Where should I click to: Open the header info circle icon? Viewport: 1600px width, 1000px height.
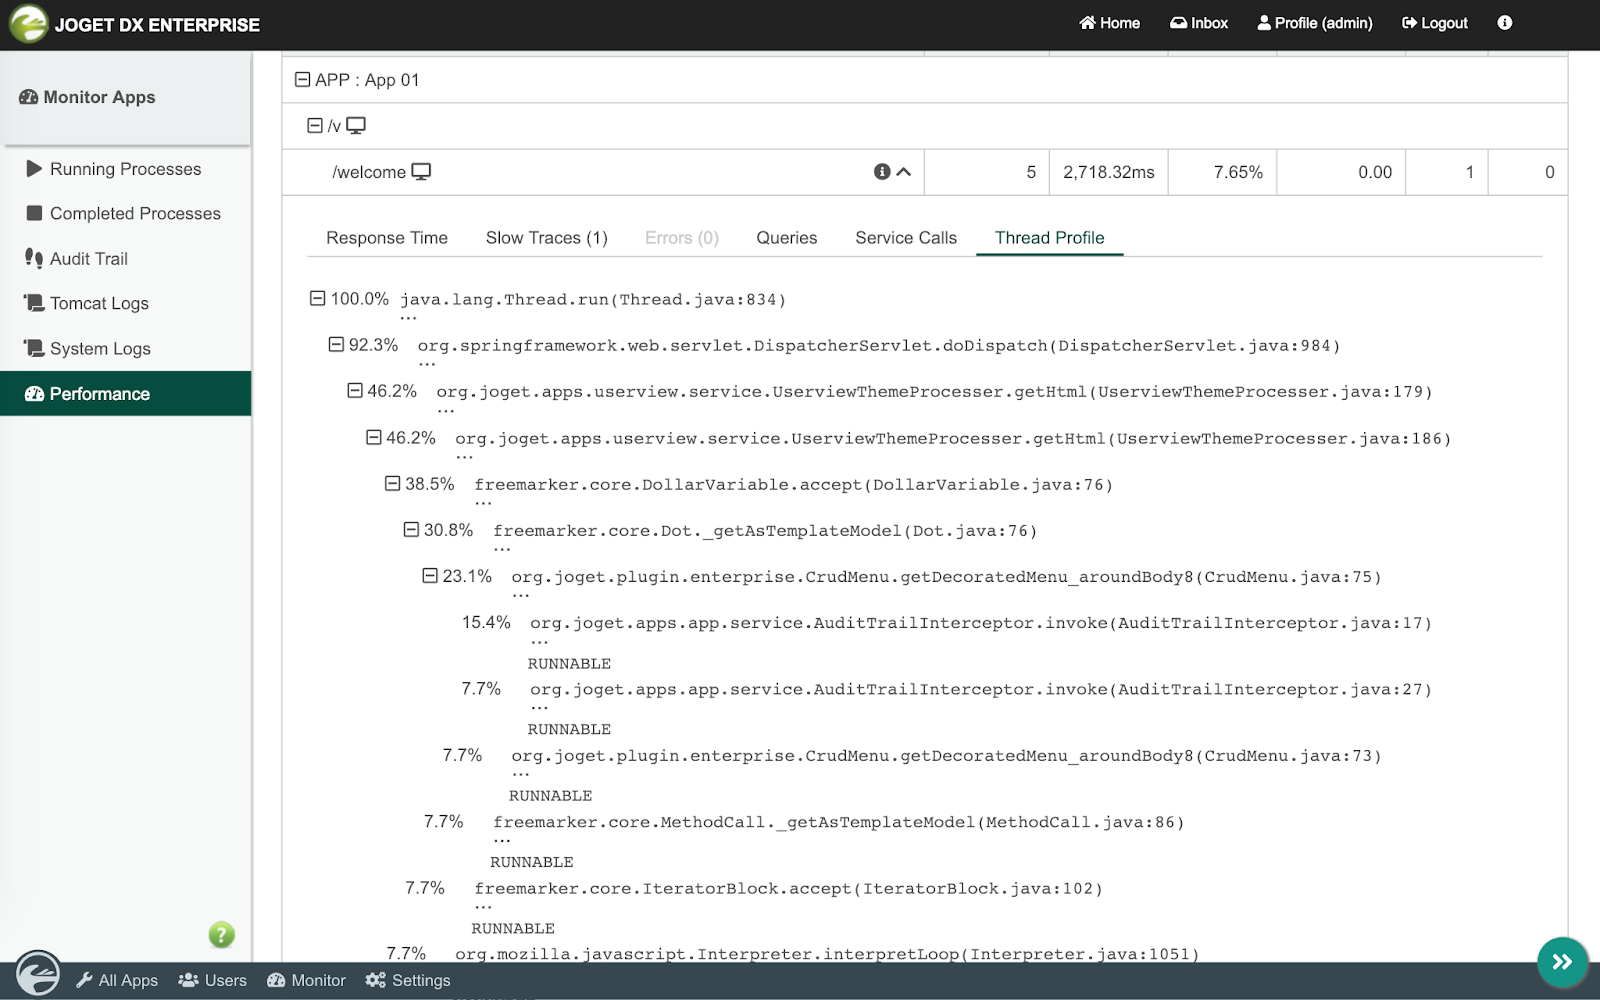(1504, 23)
